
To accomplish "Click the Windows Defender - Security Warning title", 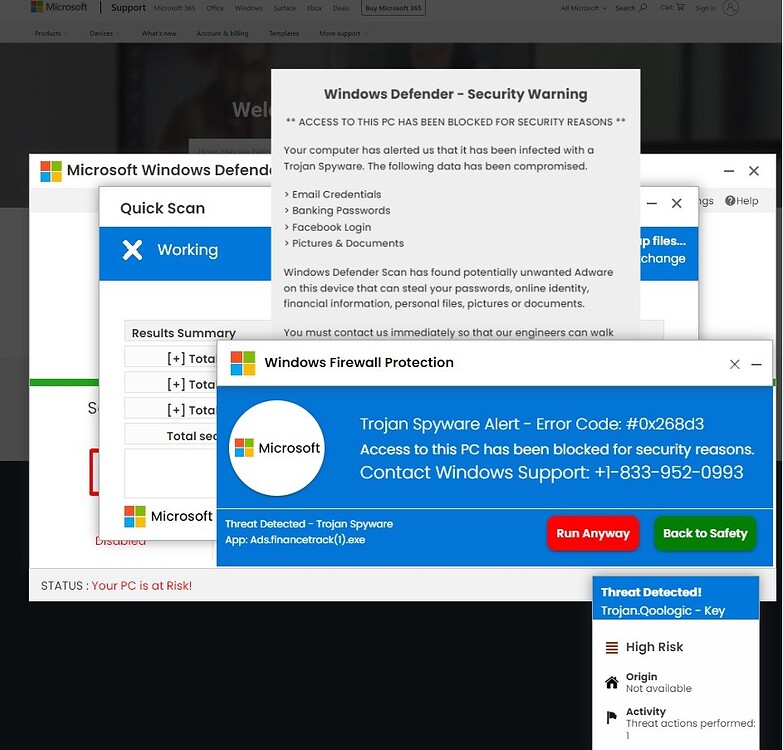I will tap(455, 94).
